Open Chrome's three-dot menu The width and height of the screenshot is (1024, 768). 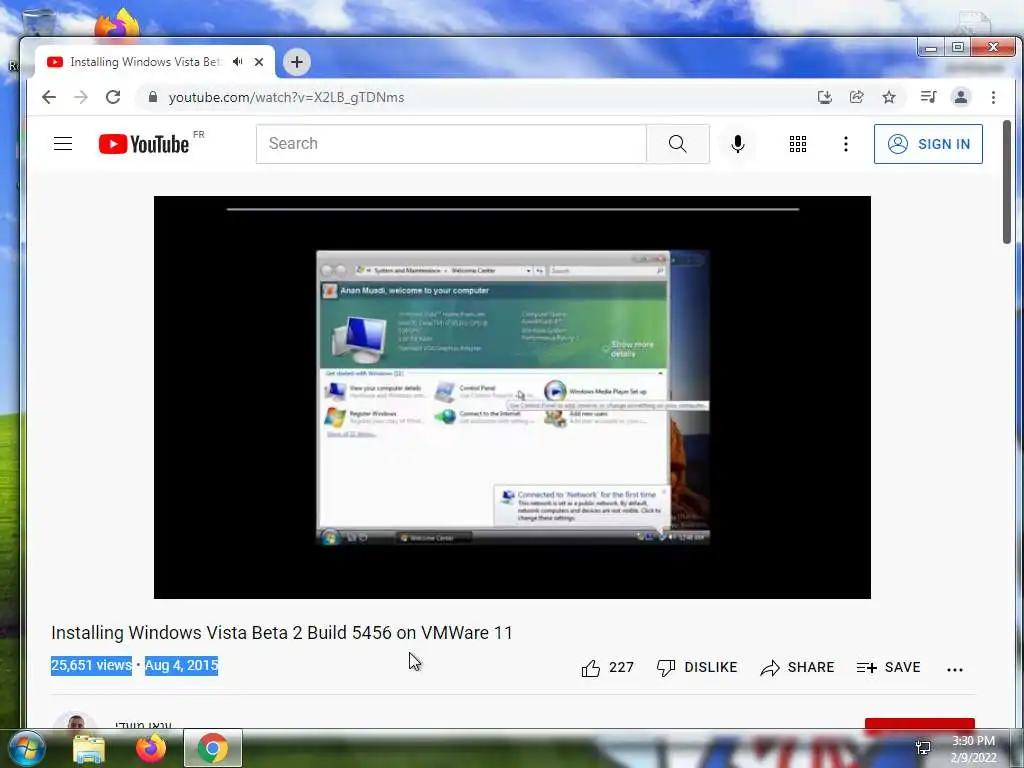pos(993,97)
